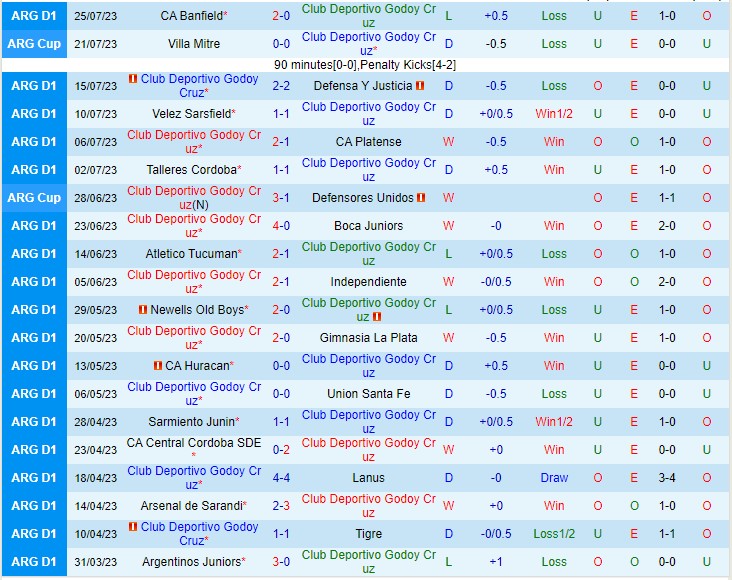732x580 pixels.
Task: Click ARG D1 label on 25/07/23 row
Action: [x=34, y=16]
